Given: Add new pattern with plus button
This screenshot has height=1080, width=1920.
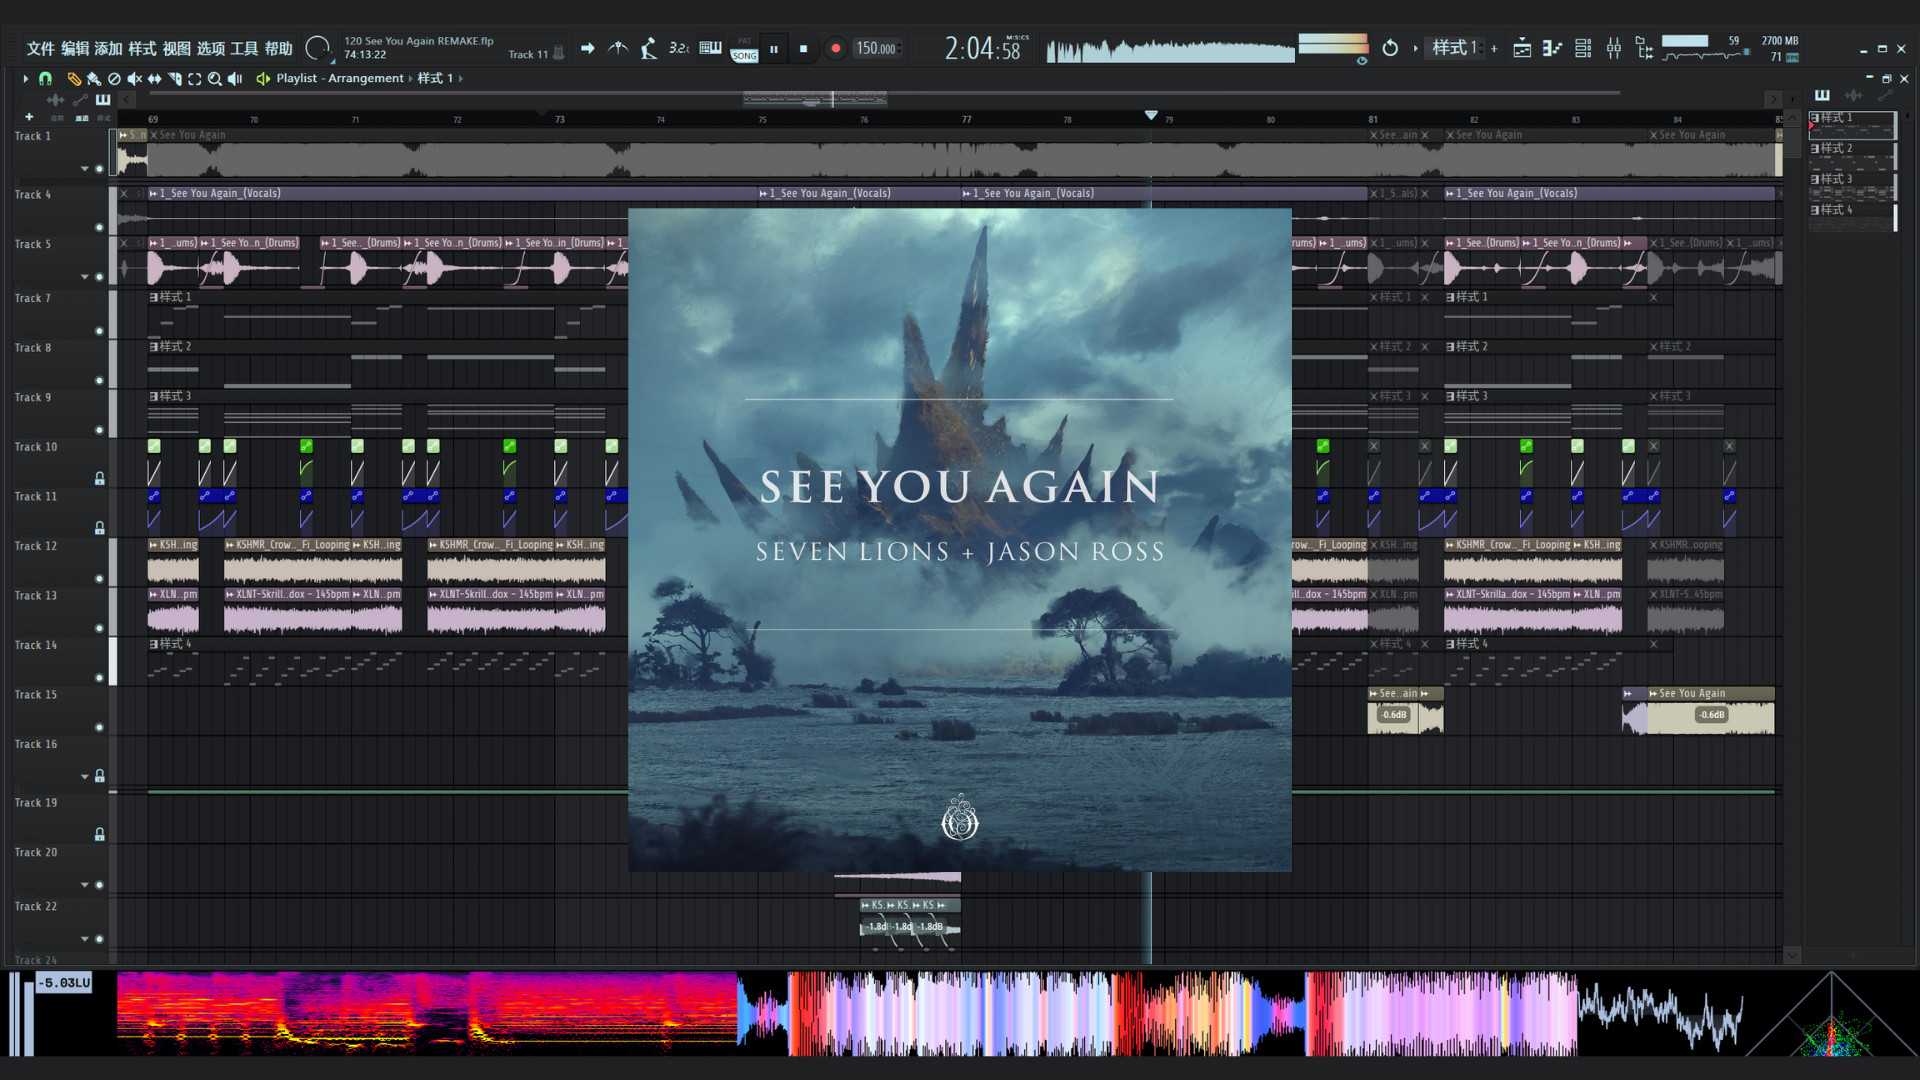Looking at the screenshot, I should pos(1494,48).
